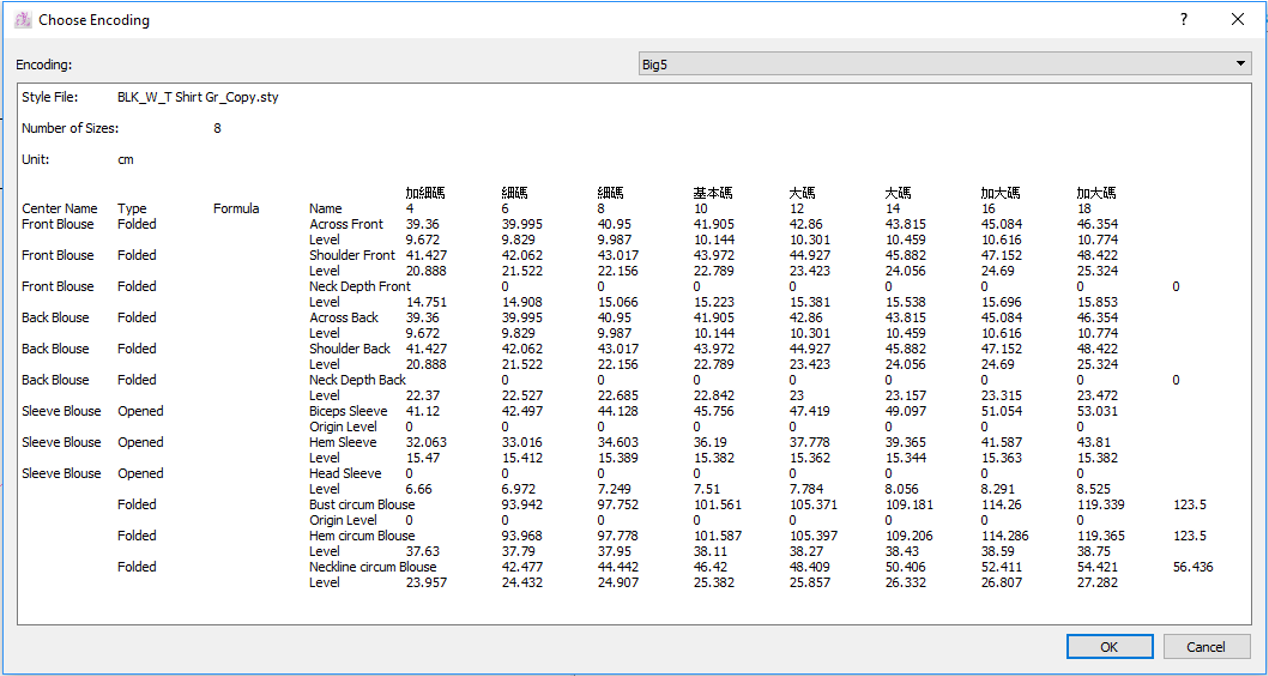Confirm encoding with the OK button
The image size is (1268, 676).
coord(1108,647)
